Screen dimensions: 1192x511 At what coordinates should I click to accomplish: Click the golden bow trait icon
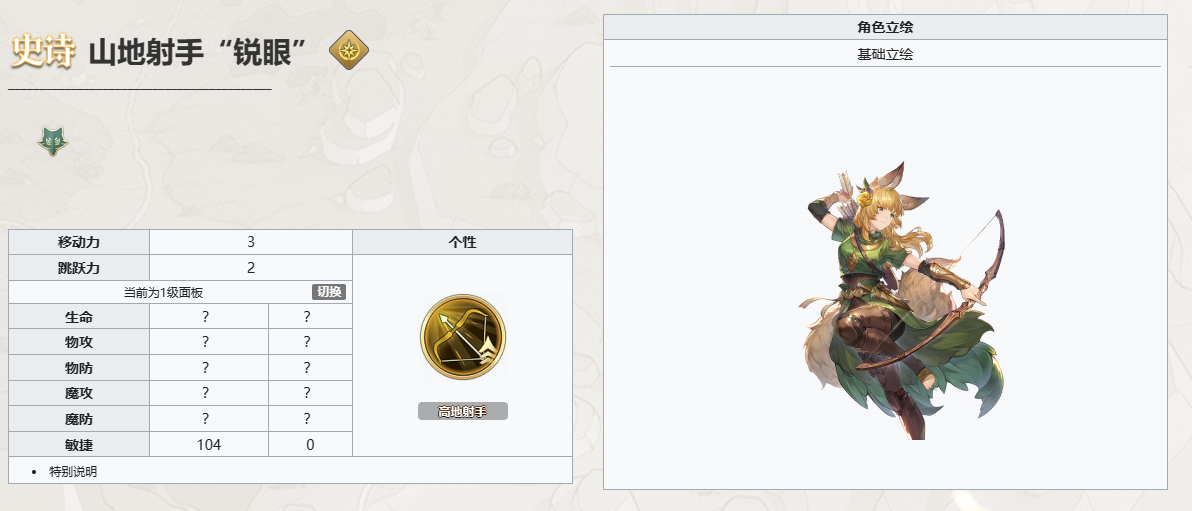click(462, 337)
